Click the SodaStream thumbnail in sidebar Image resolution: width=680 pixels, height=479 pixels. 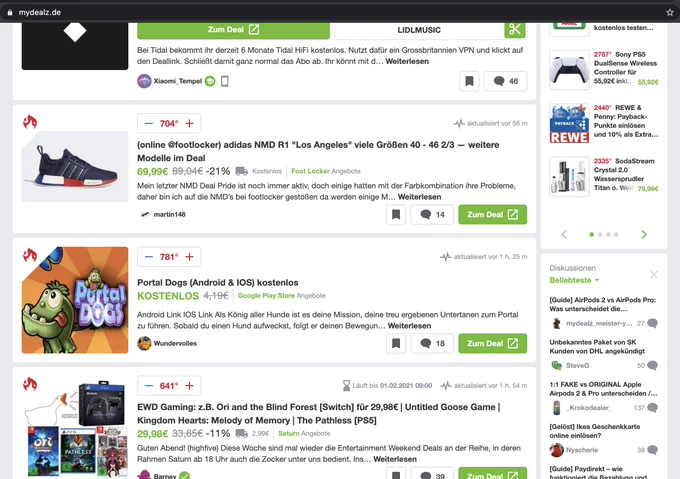point(569,176)
